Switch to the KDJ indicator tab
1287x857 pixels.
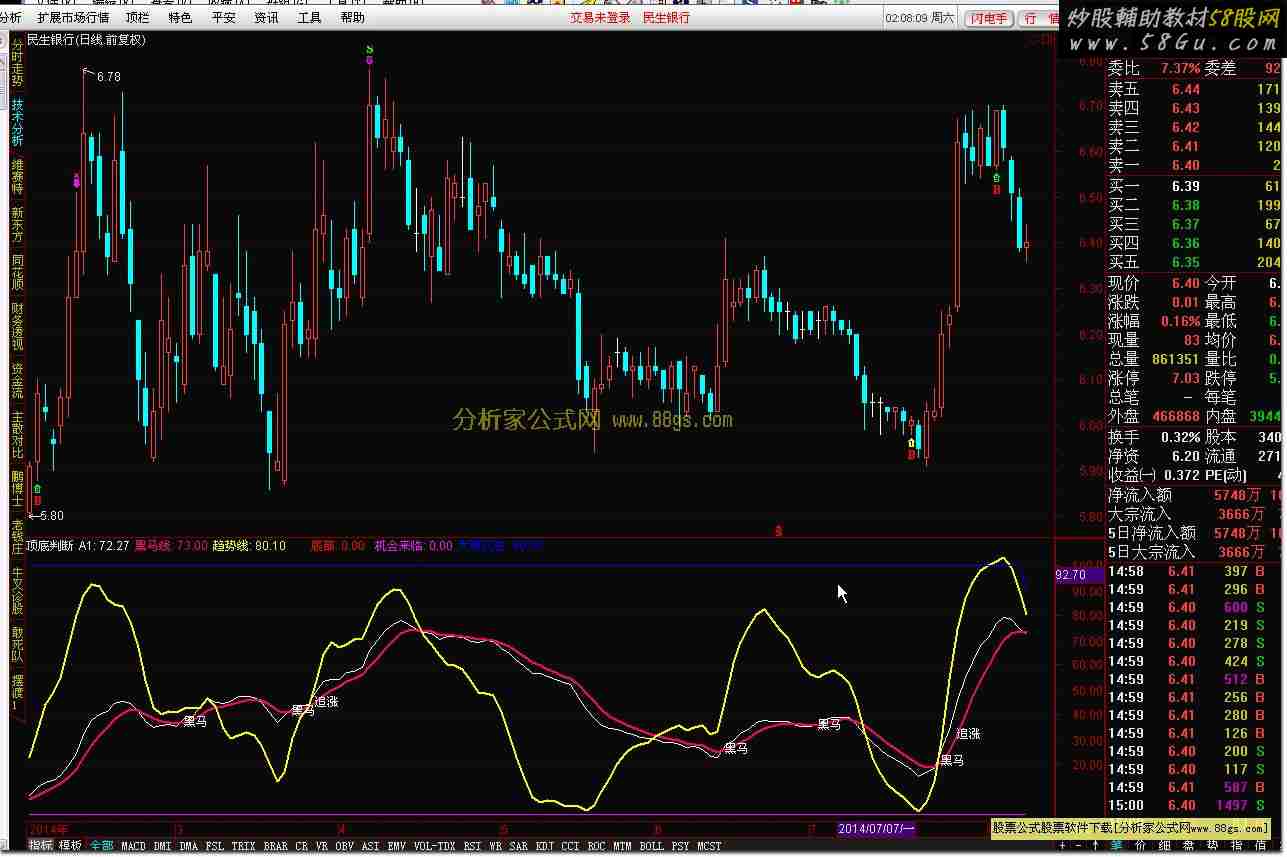pyautogui.click(x=545, y=846)
